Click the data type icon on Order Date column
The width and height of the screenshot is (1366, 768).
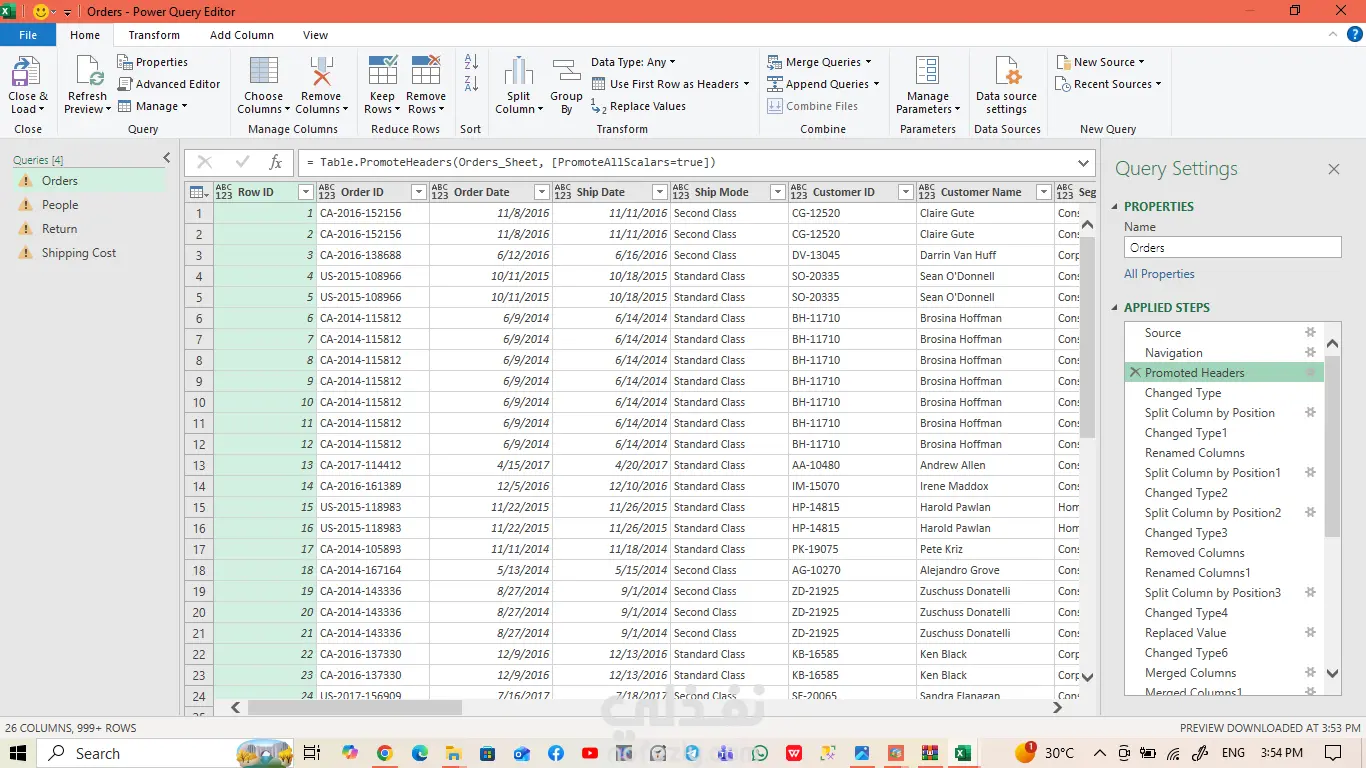[440, 192]
